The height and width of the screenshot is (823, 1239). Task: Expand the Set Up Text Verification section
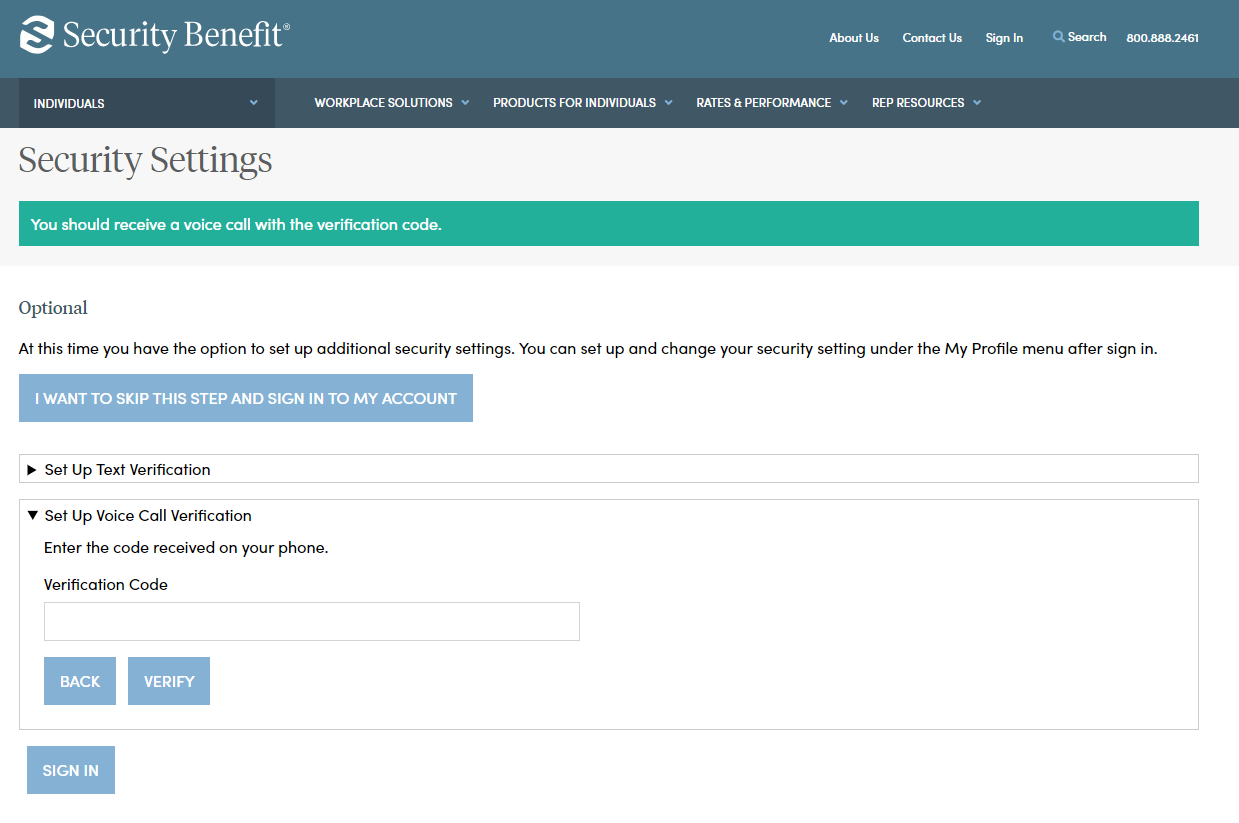click(608, 469)
